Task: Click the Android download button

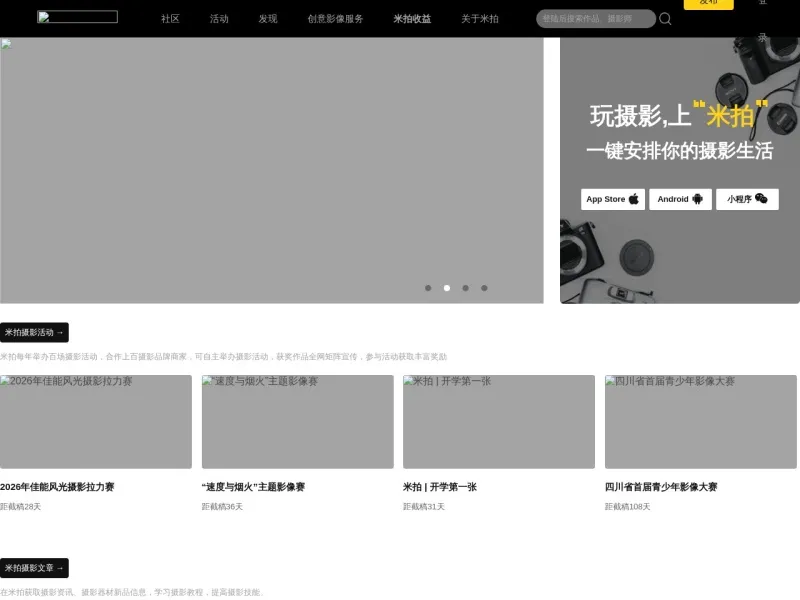Action: click(680, 199)
